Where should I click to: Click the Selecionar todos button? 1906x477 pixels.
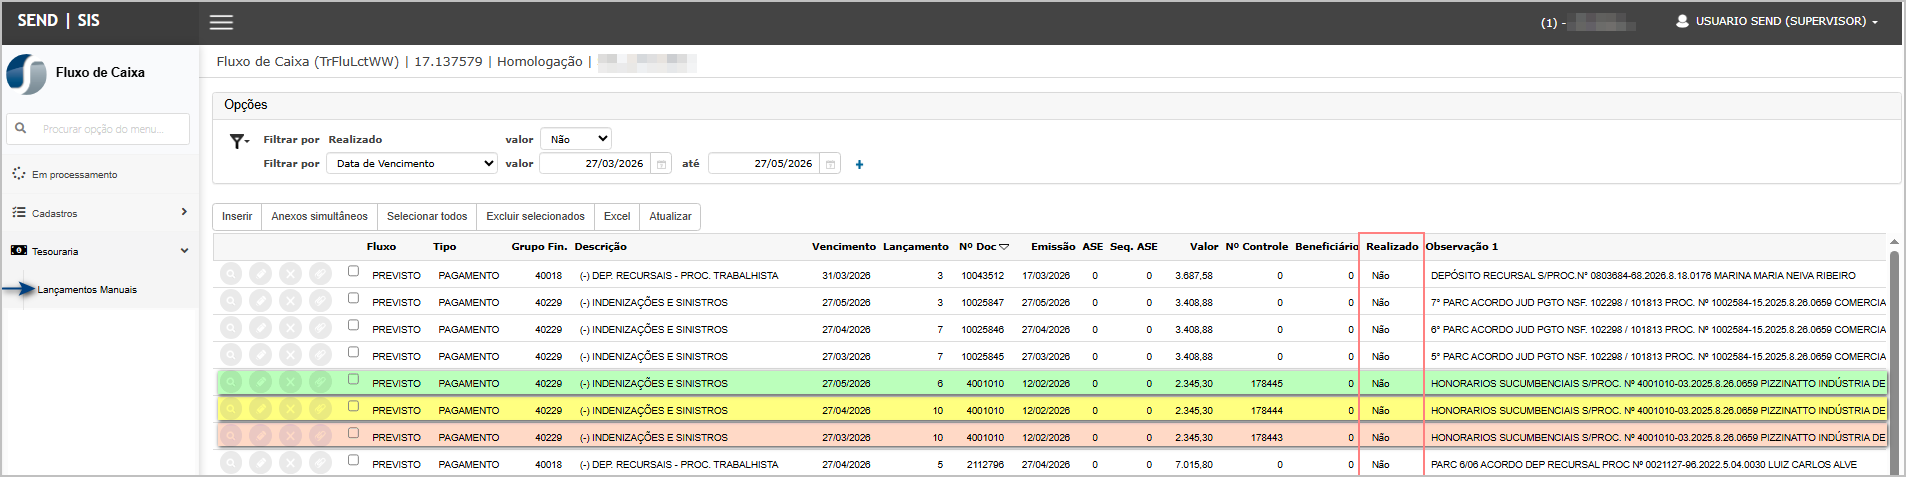[427, 217]
